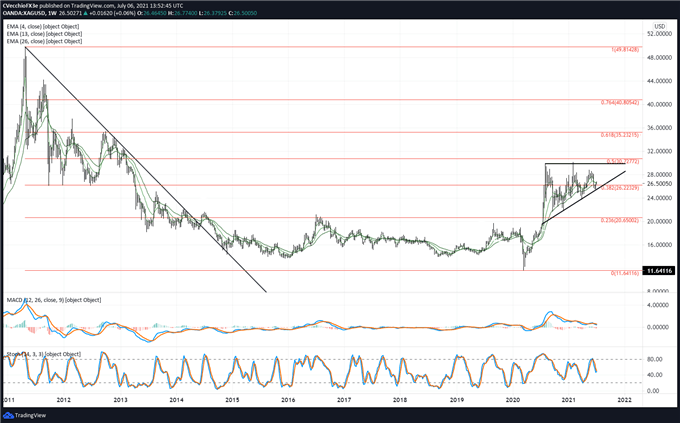Select the EMA (26, close) indicator legend
This screenshot has width=680, height=423.
pos(44,41)
